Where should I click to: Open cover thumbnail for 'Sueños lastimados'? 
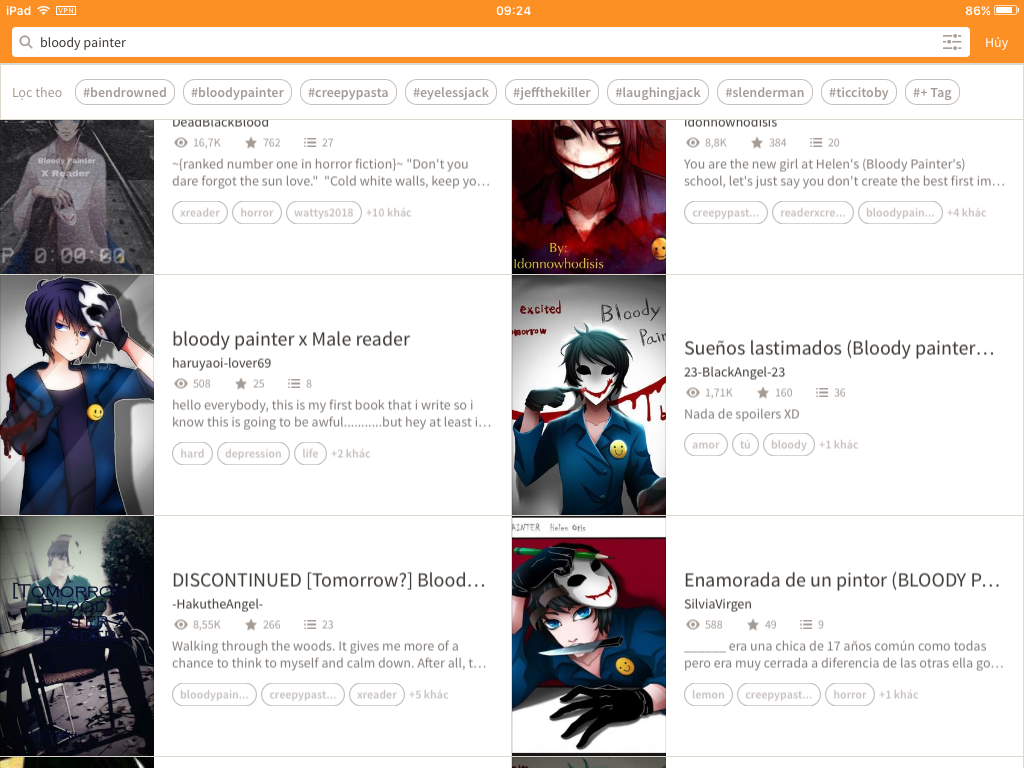pos(589,395)
